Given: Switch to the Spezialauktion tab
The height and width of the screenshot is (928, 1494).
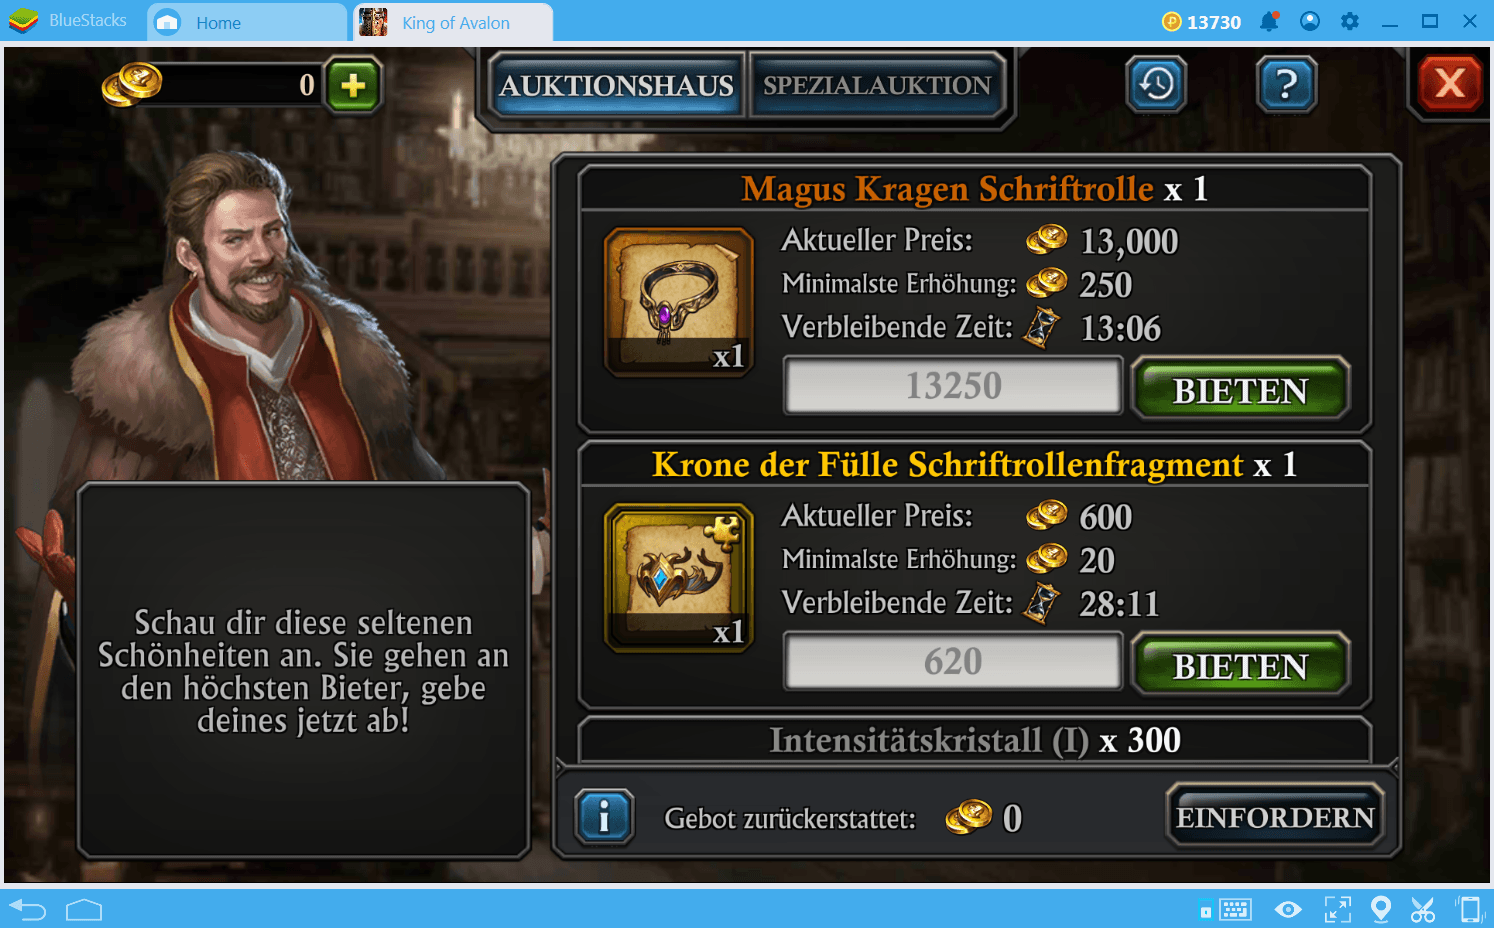Looking at the screenshot, I should tap(877, 86).
